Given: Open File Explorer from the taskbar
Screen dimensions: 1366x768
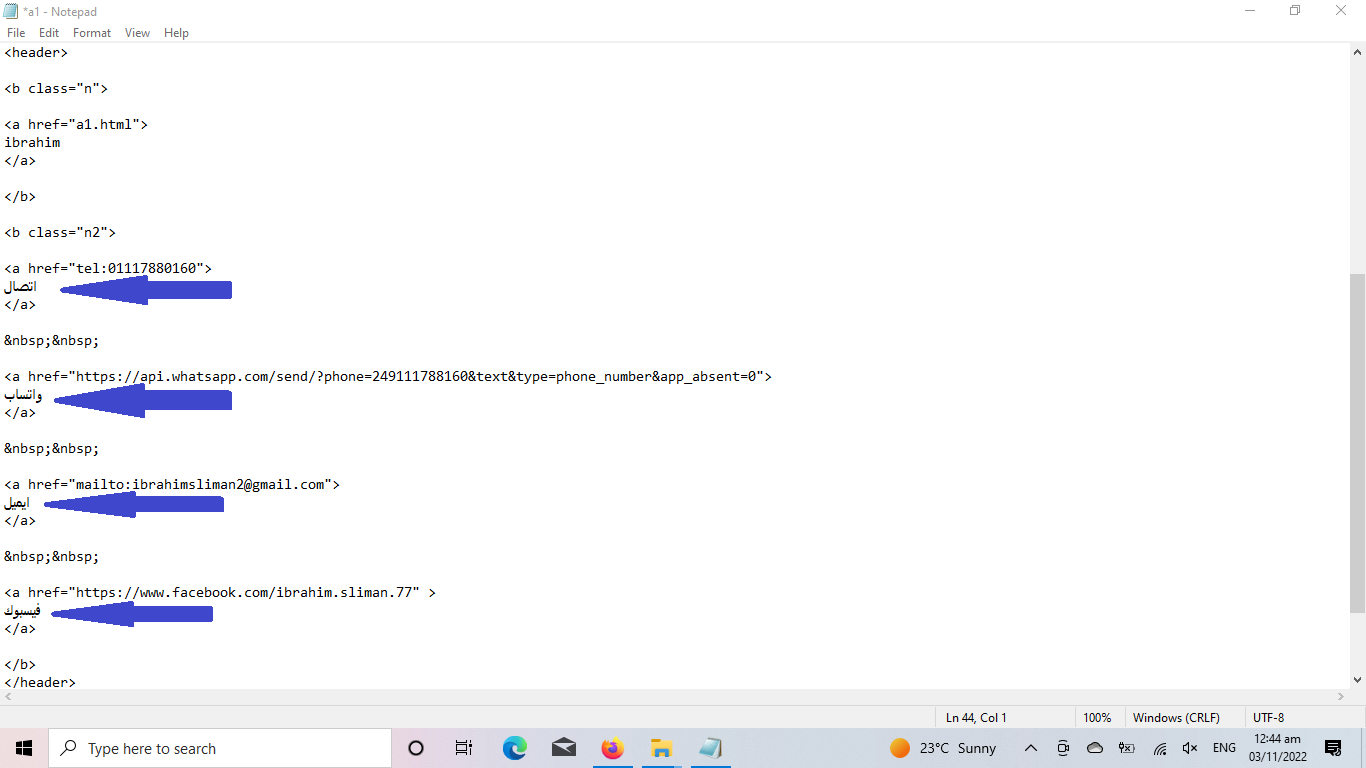Looking at the screenshot, I should pos(661,748).
